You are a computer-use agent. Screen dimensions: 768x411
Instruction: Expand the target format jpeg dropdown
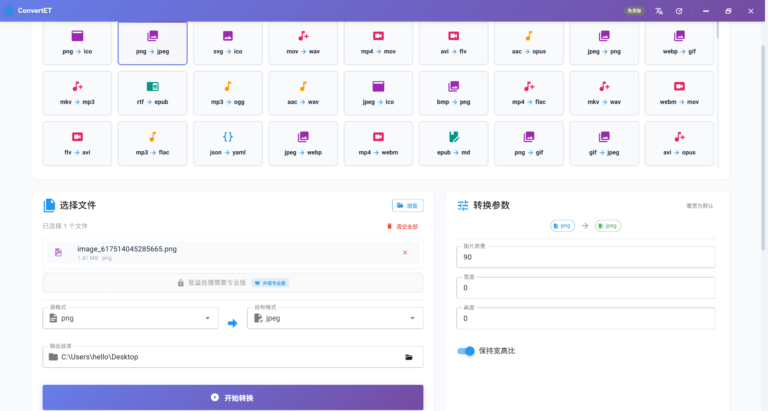click(x=335, y=318)
